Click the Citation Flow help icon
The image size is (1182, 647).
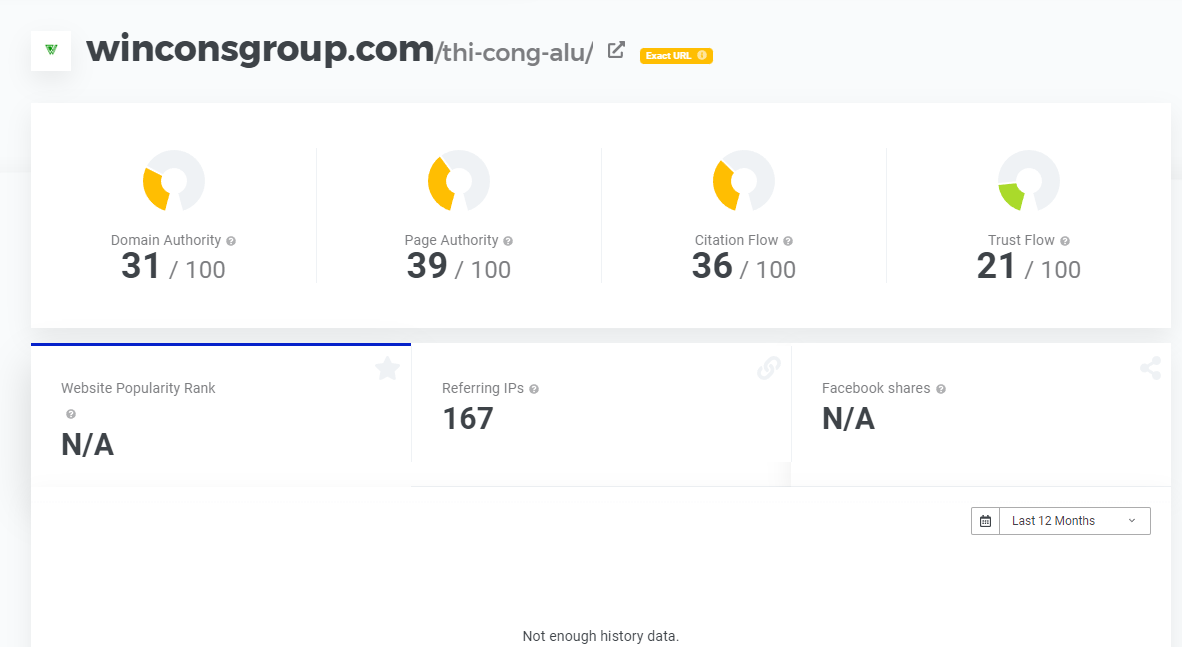pyautogui.click(x=788, y=241)
